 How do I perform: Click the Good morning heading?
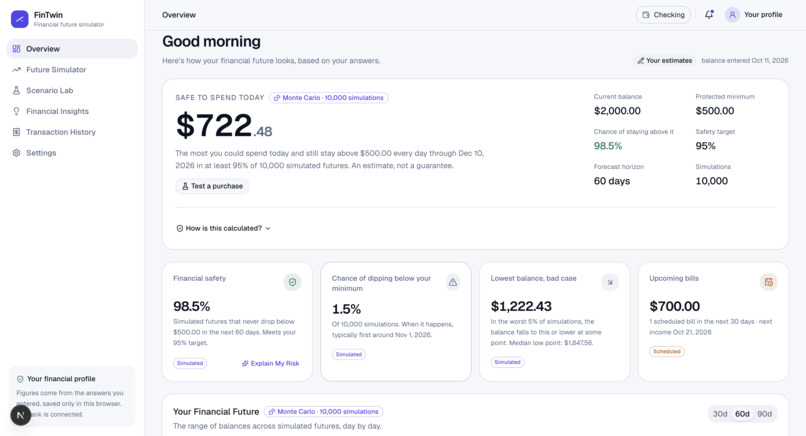(211, 41)
